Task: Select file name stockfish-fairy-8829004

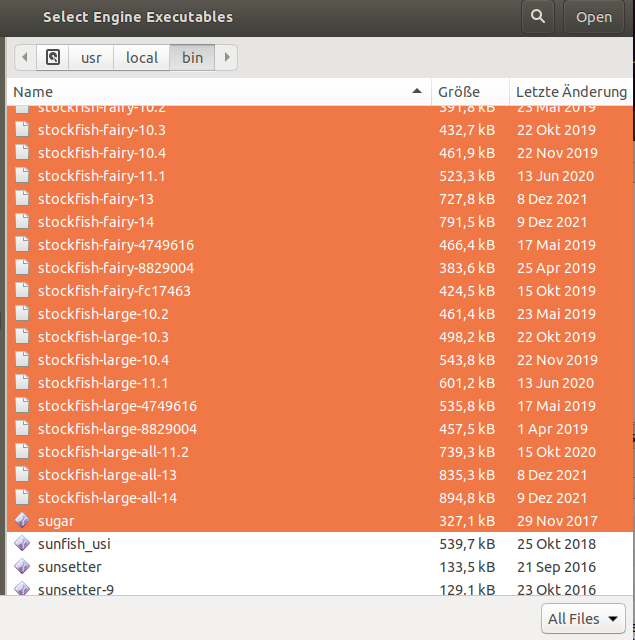Action: (116, 268)
